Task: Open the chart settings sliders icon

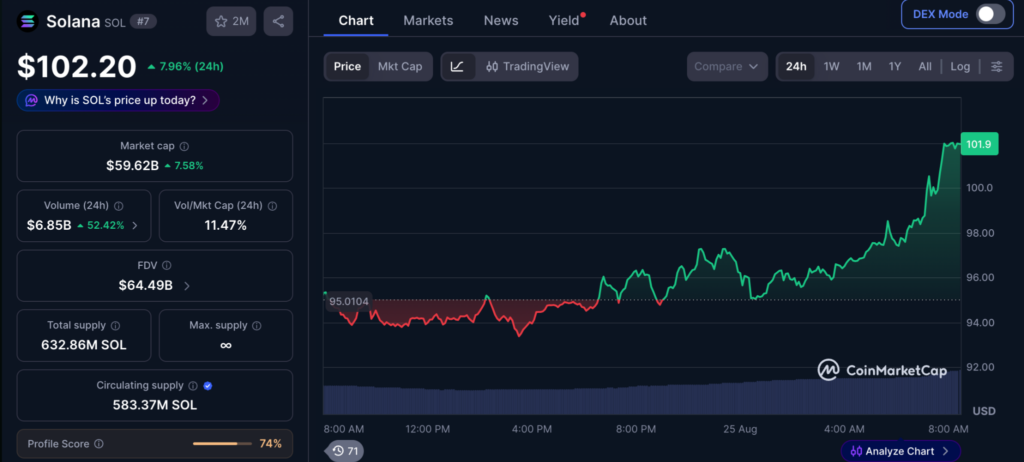Action: point(997,67)
